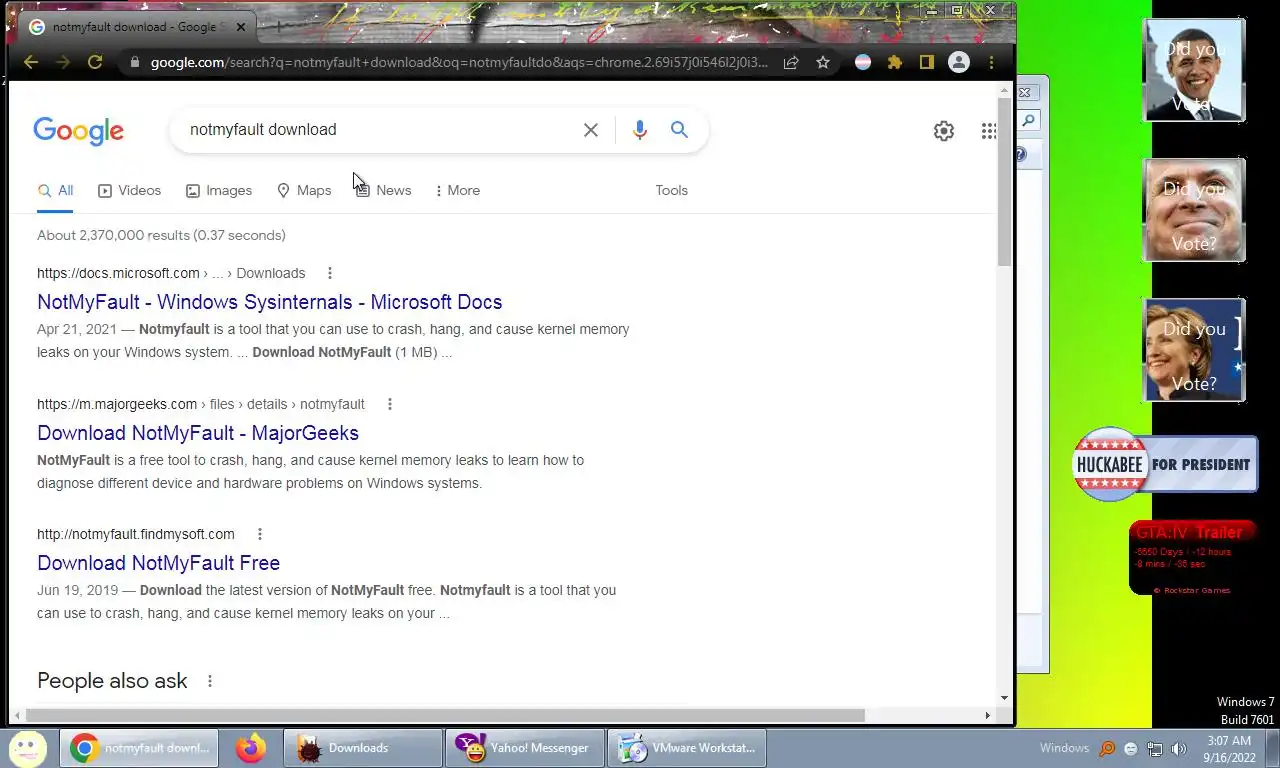Expand the More search filter menu
Viewport: 1280px width, 768px height.
[x=457, y=190]
